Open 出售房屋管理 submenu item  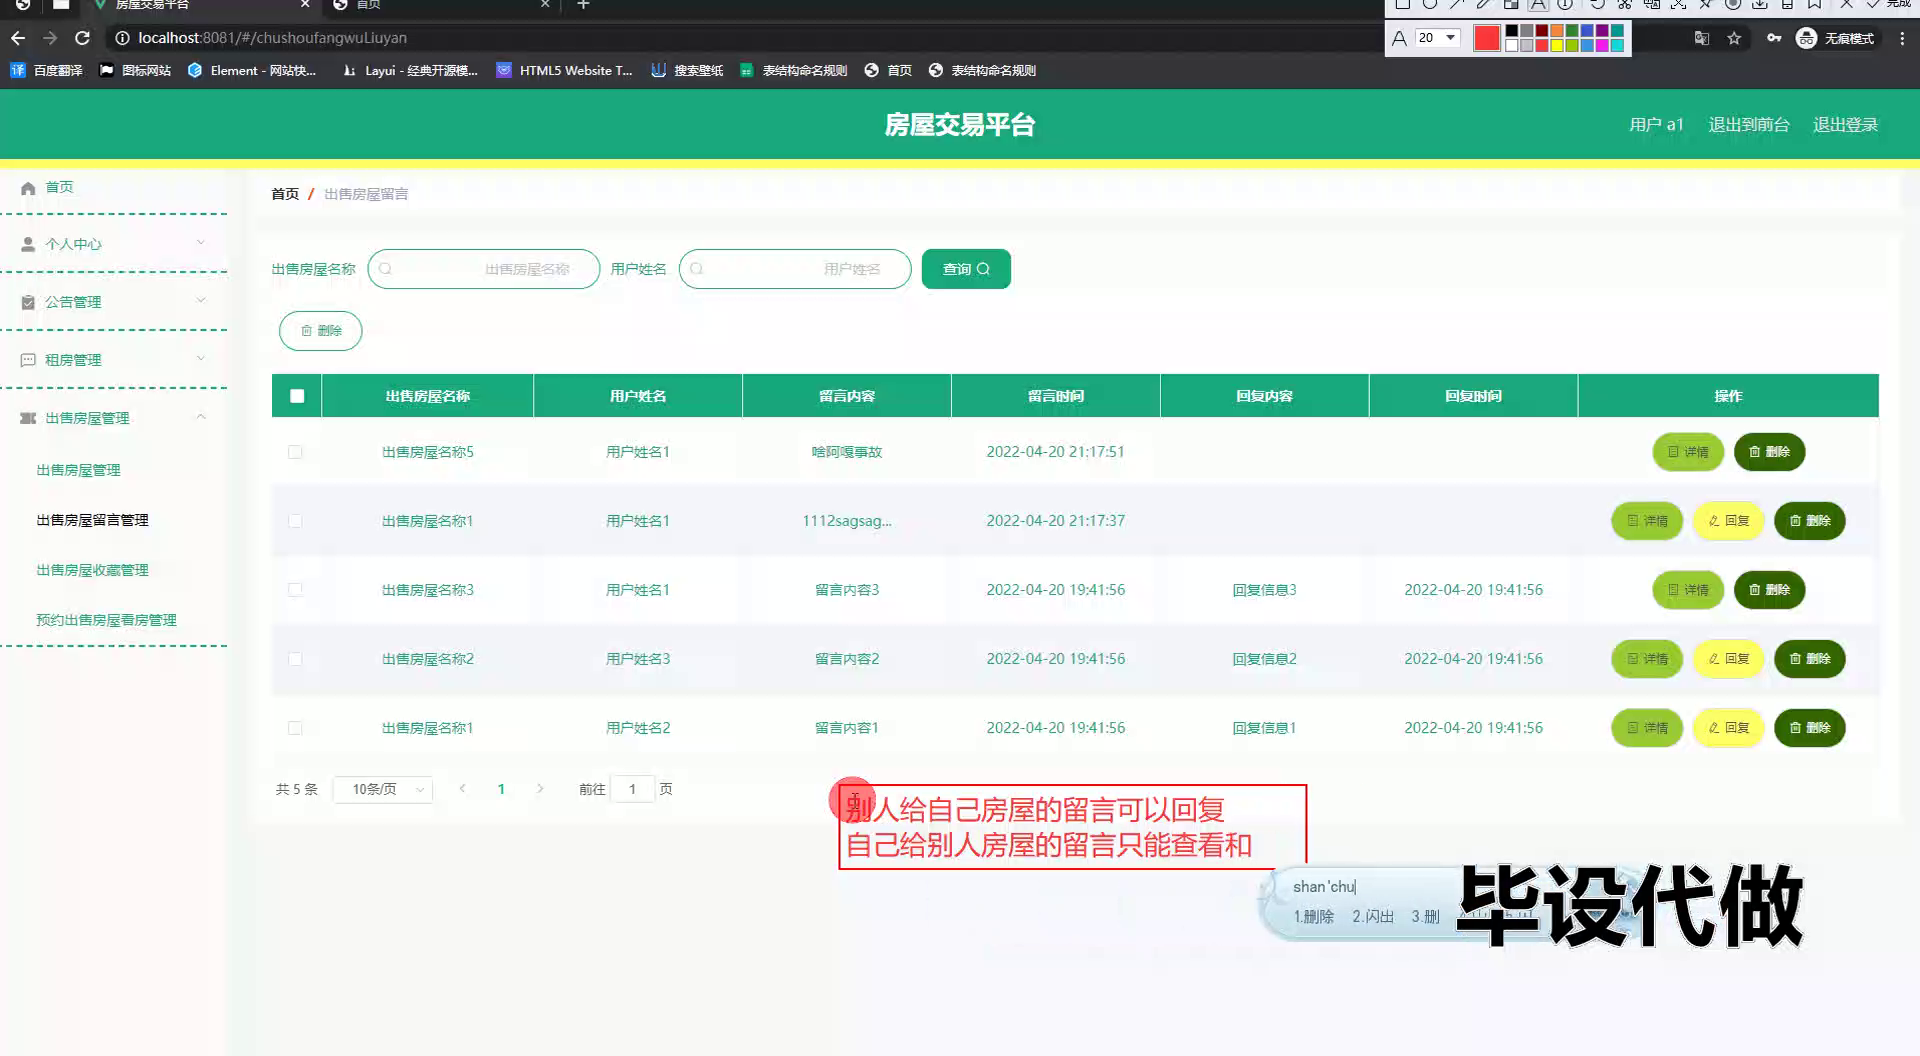pos(79,470)
